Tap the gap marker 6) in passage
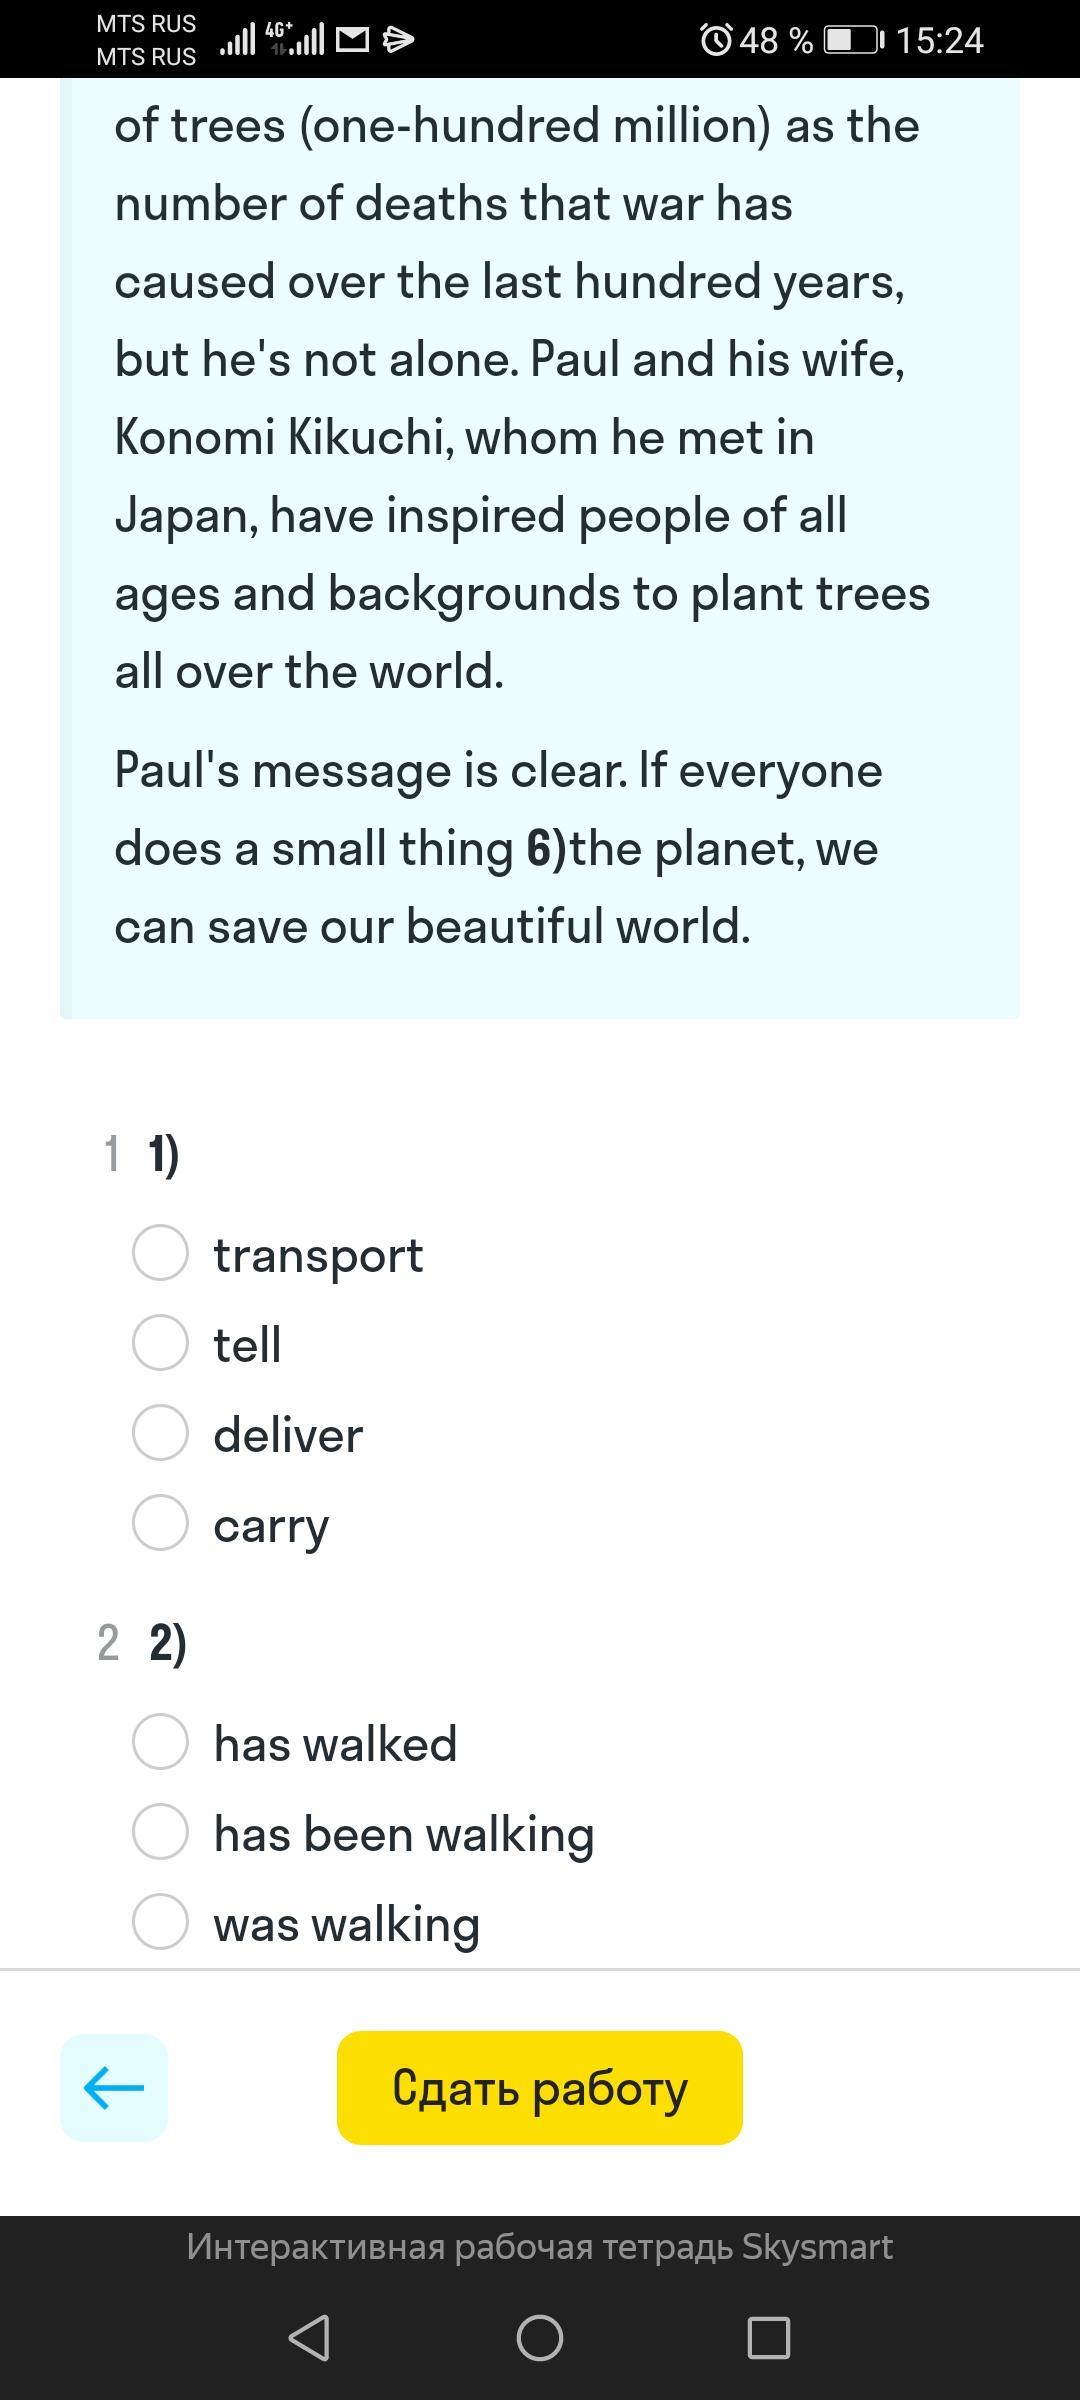Screen dimensions: 1080x2400 pos(547,849)
